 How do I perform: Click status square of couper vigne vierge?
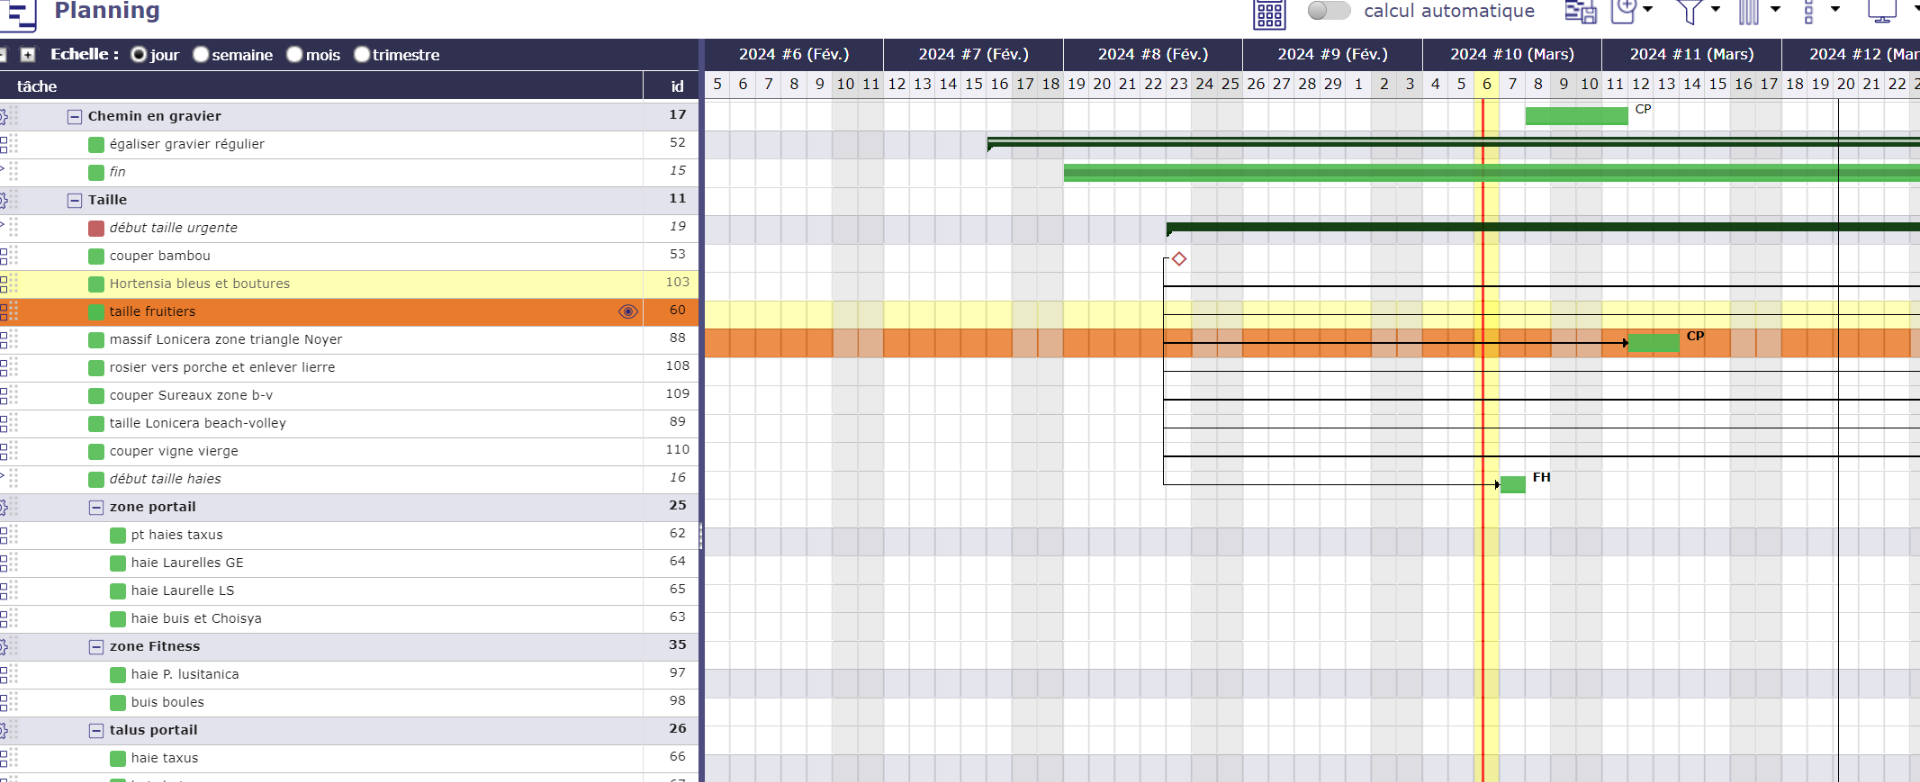coord(96,453)
